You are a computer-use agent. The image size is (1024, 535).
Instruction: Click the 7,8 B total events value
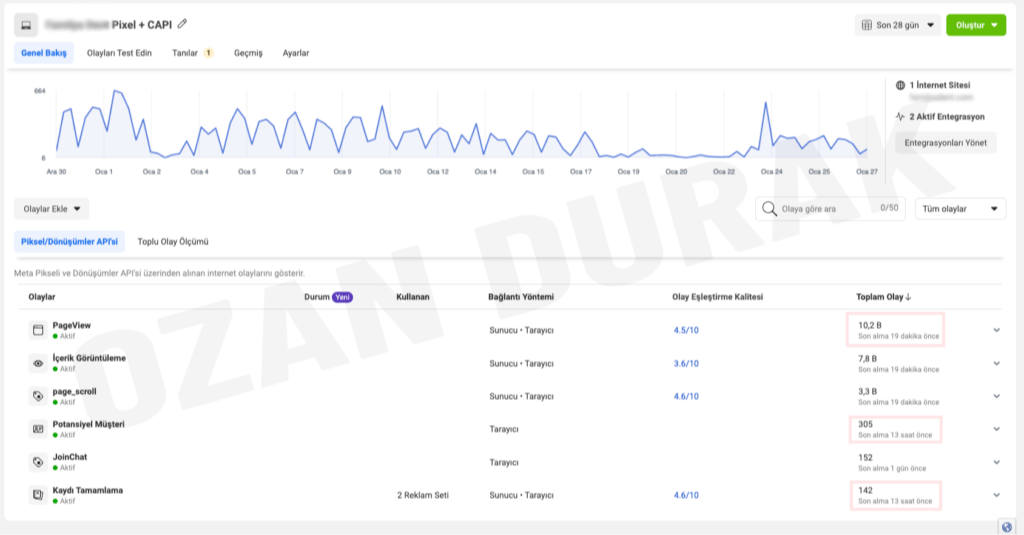tap(867, 359)
